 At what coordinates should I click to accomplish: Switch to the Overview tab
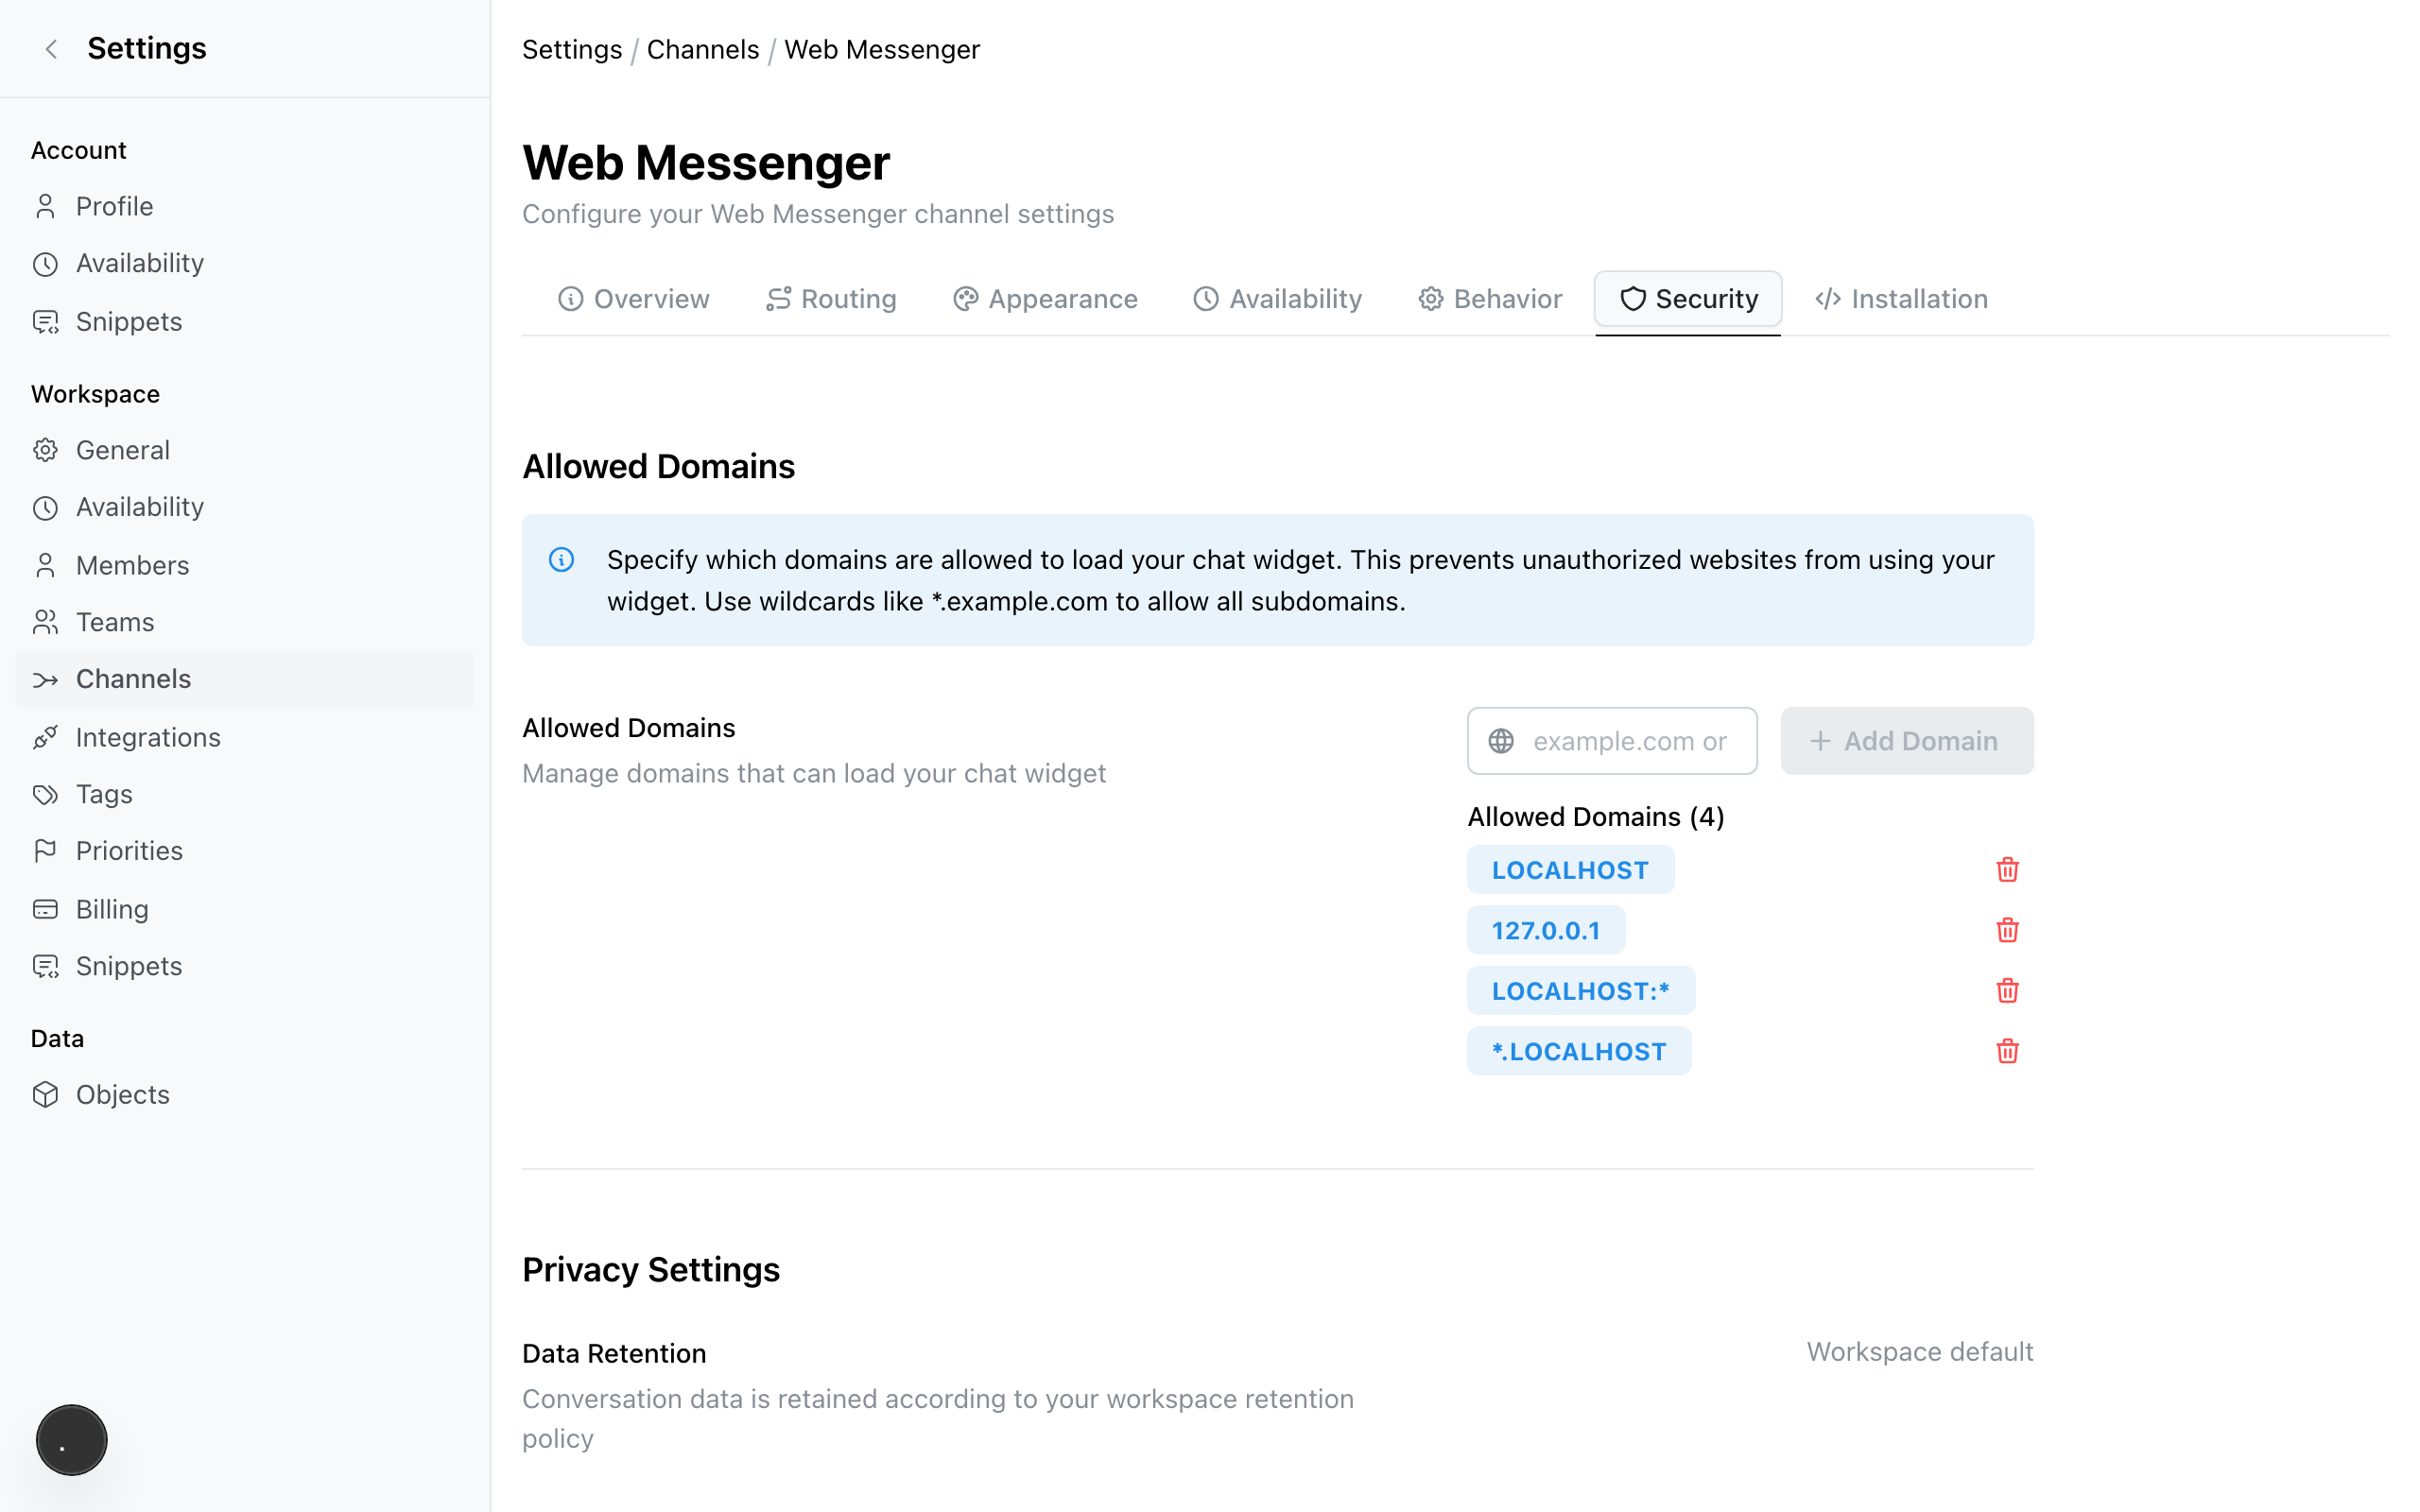pyautogui.click(x=633, y=299)
